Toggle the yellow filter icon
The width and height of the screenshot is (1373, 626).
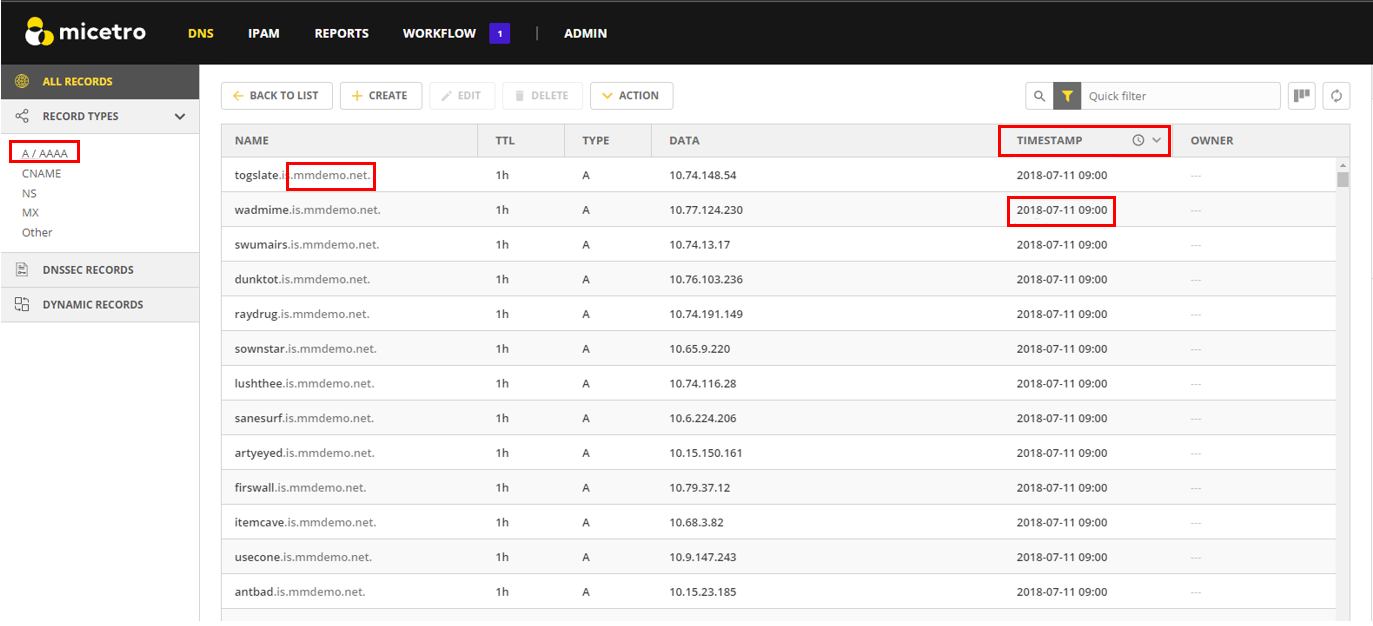(x=1067, y=96)
